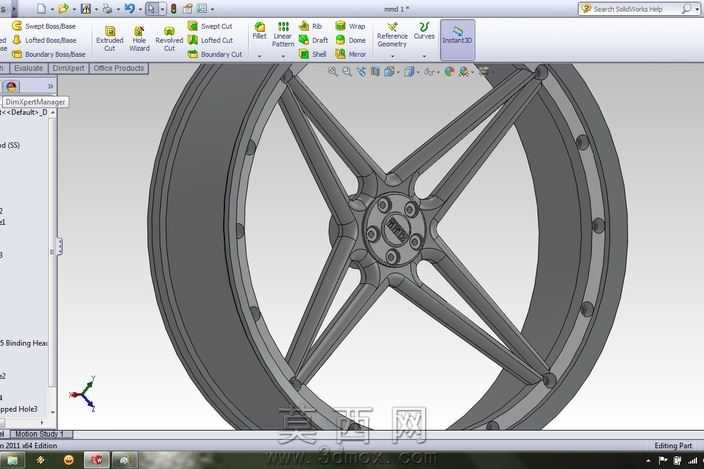Expand the Curves dropdown arrow
The height and width of the screenshot is (469, 704).
coord(424,56)
